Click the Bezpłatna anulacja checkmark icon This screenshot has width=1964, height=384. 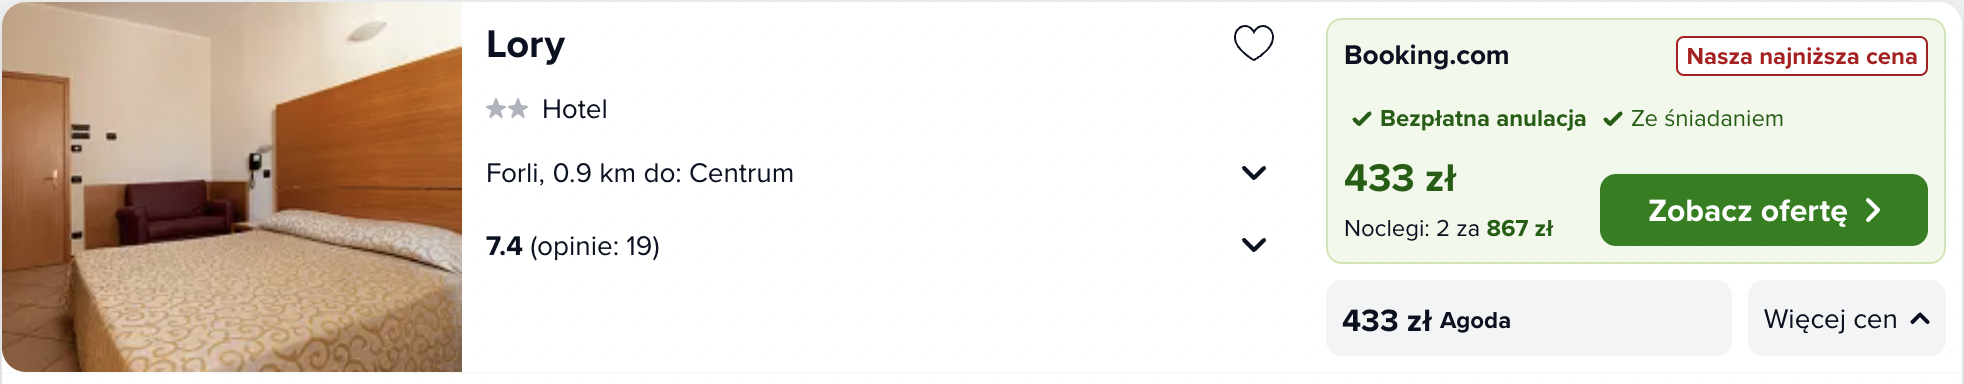[1361, 119]
